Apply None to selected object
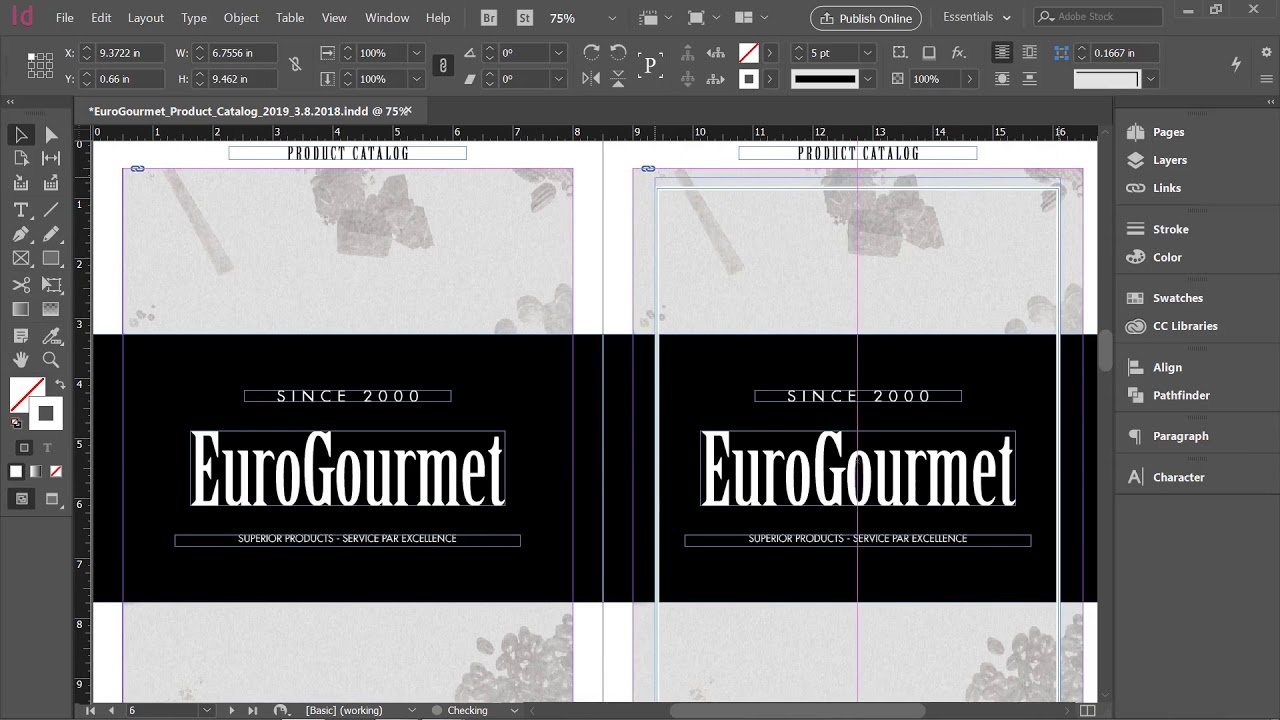Image resolution: width=1280 pixels, height=720 pixels. (55, 471)
